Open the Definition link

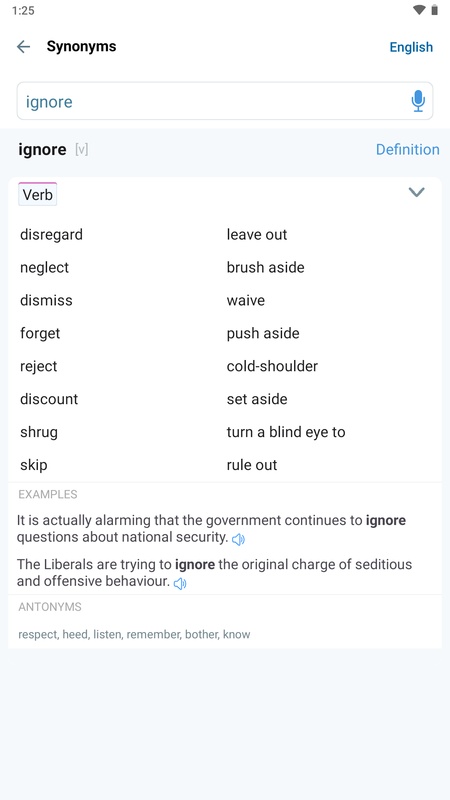coord(408,149)
